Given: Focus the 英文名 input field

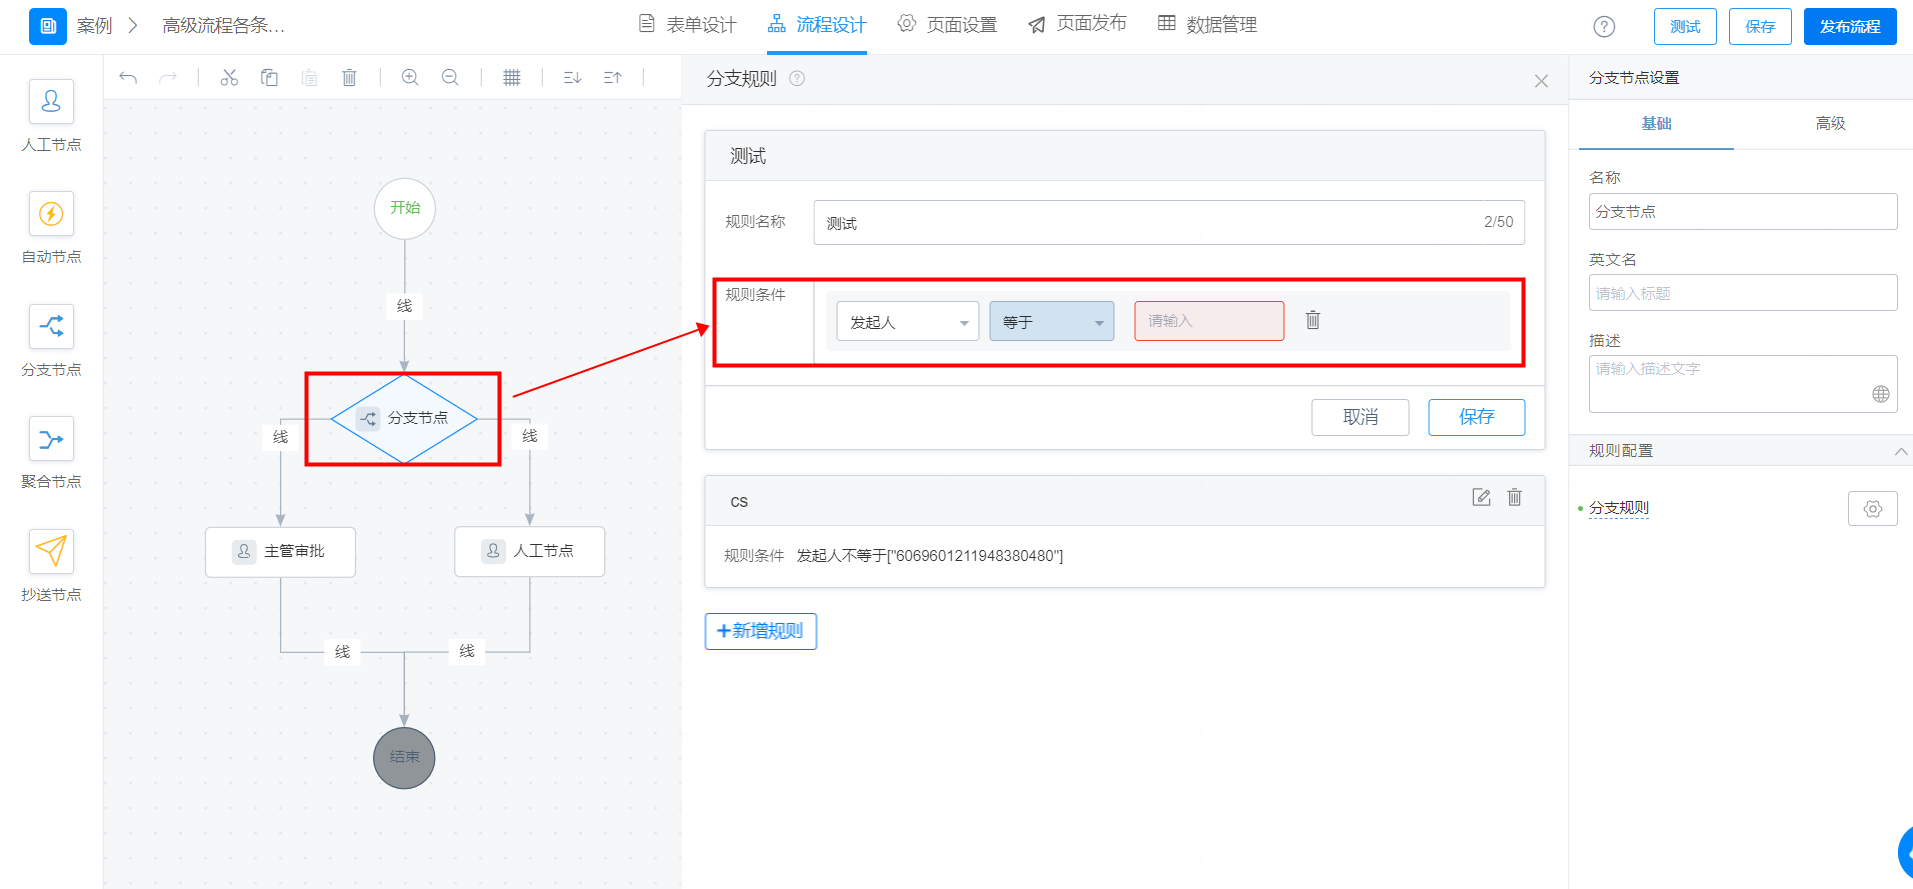Looking at the screenshot, I should tap(1743, 293).
